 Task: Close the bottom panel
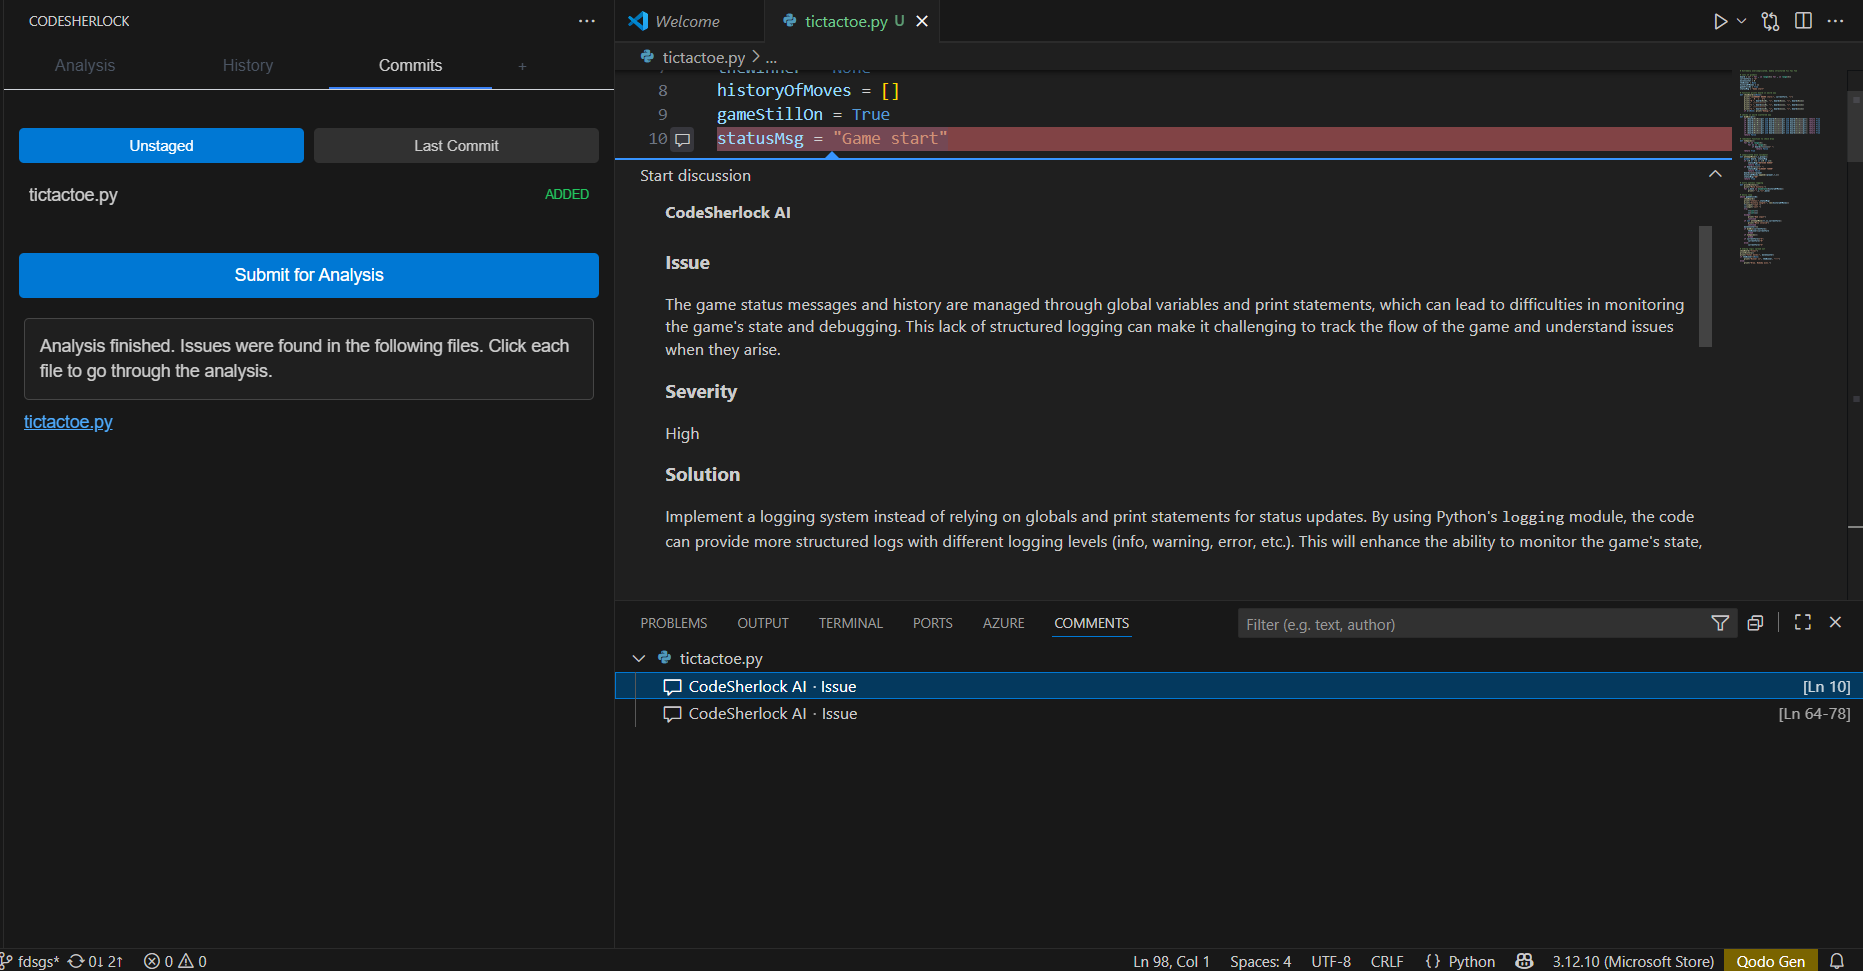[1835, 622]
